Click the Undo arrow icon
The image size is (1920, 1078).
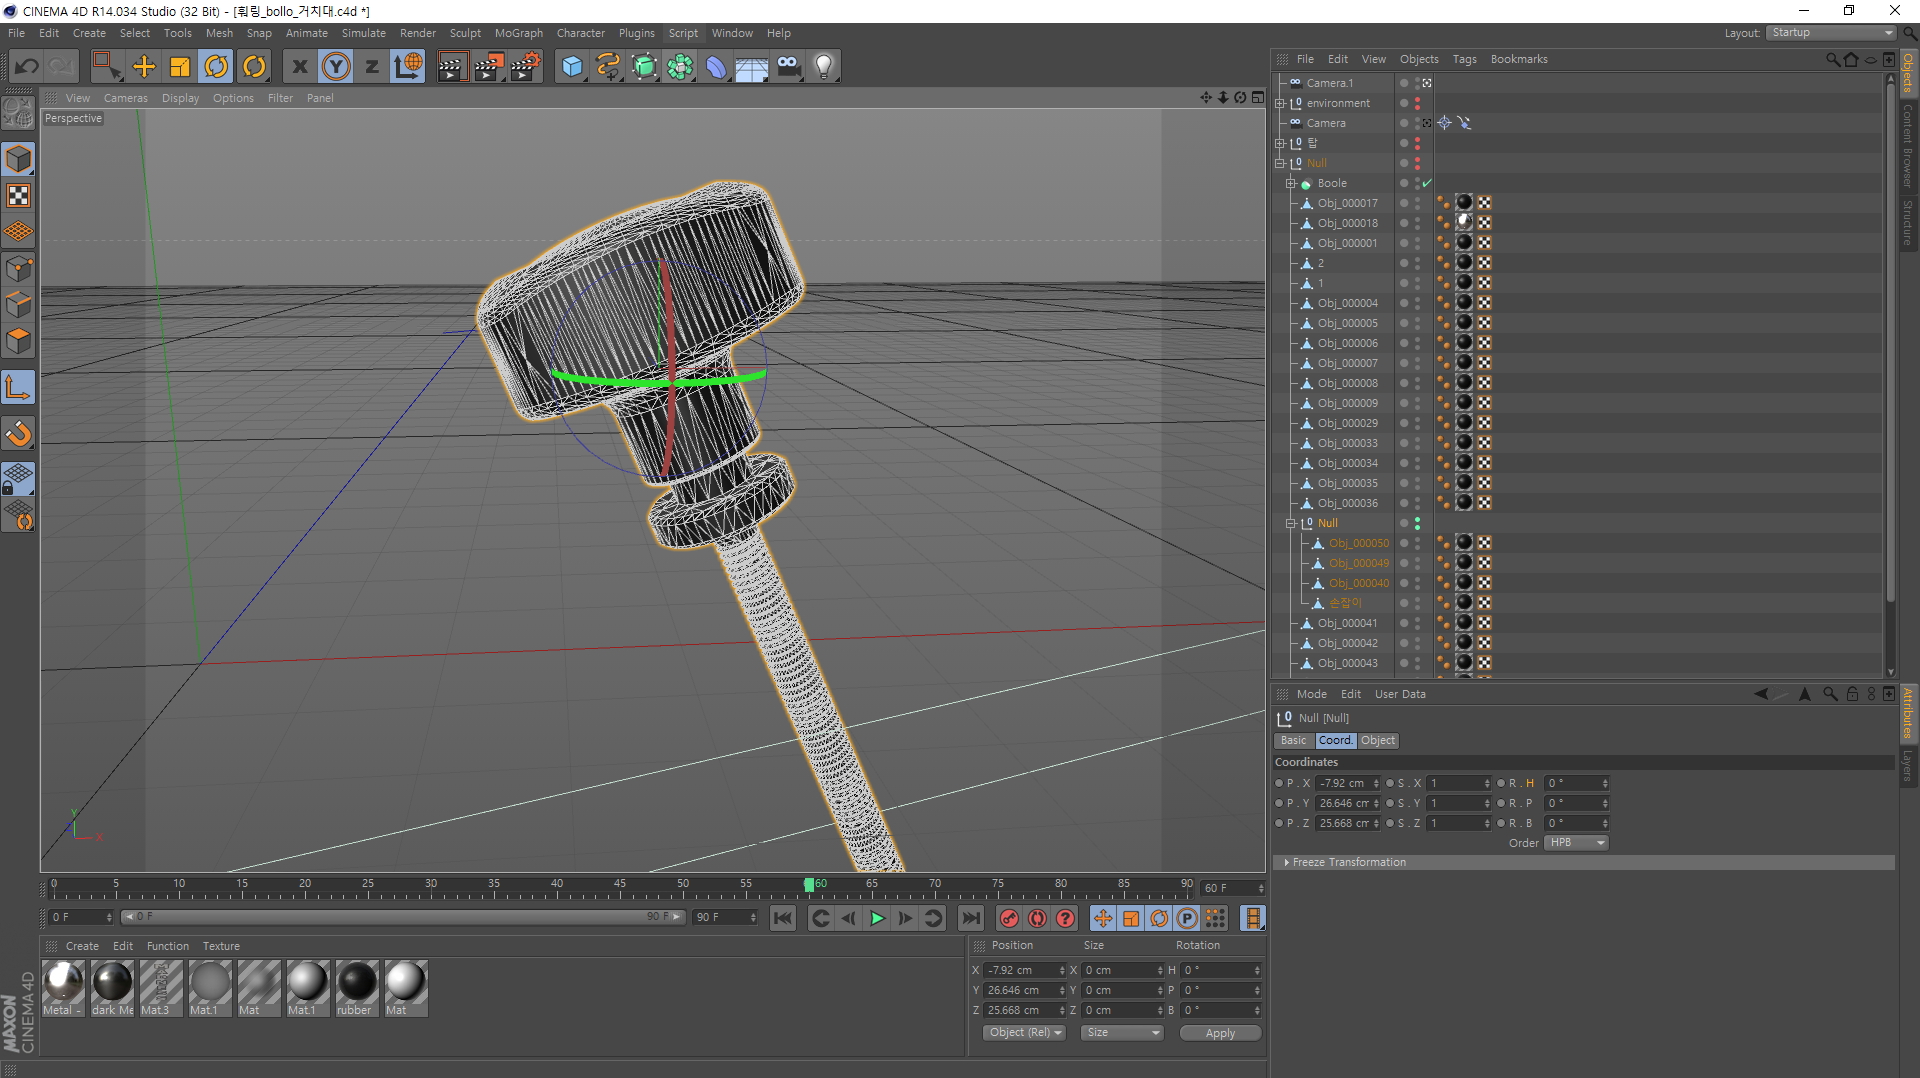[x=27, y=67]
